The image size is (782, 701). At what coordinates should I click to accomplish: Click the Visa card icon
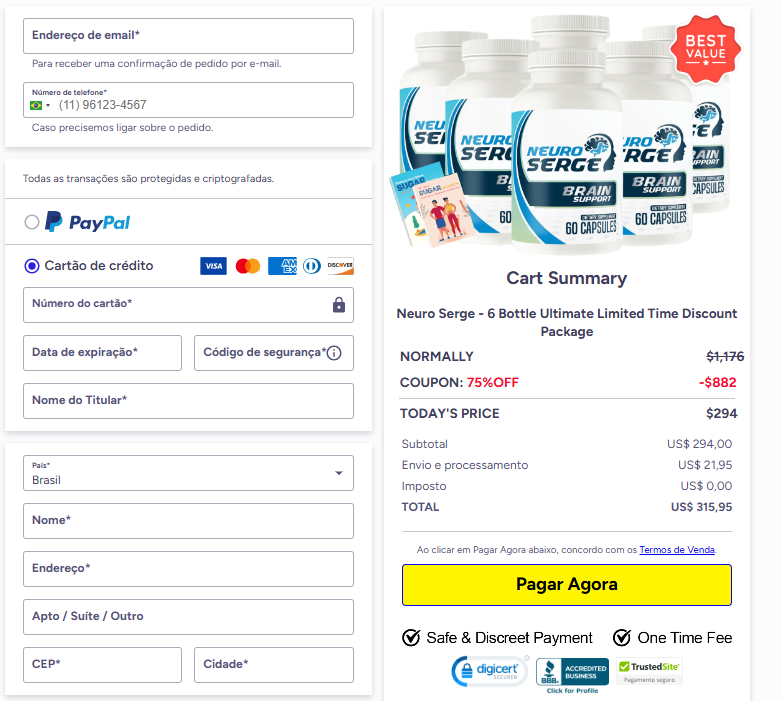[213, 266]
